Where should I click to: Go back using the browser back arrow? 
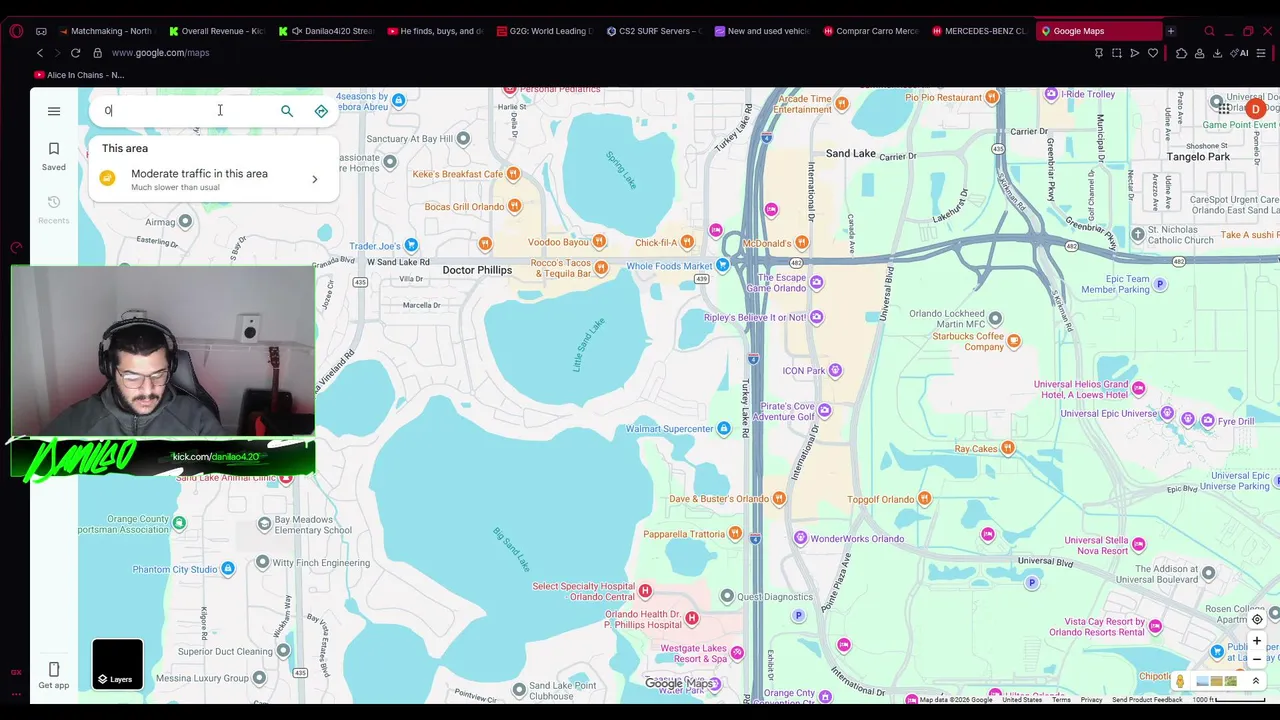click(x=40, y=53)
